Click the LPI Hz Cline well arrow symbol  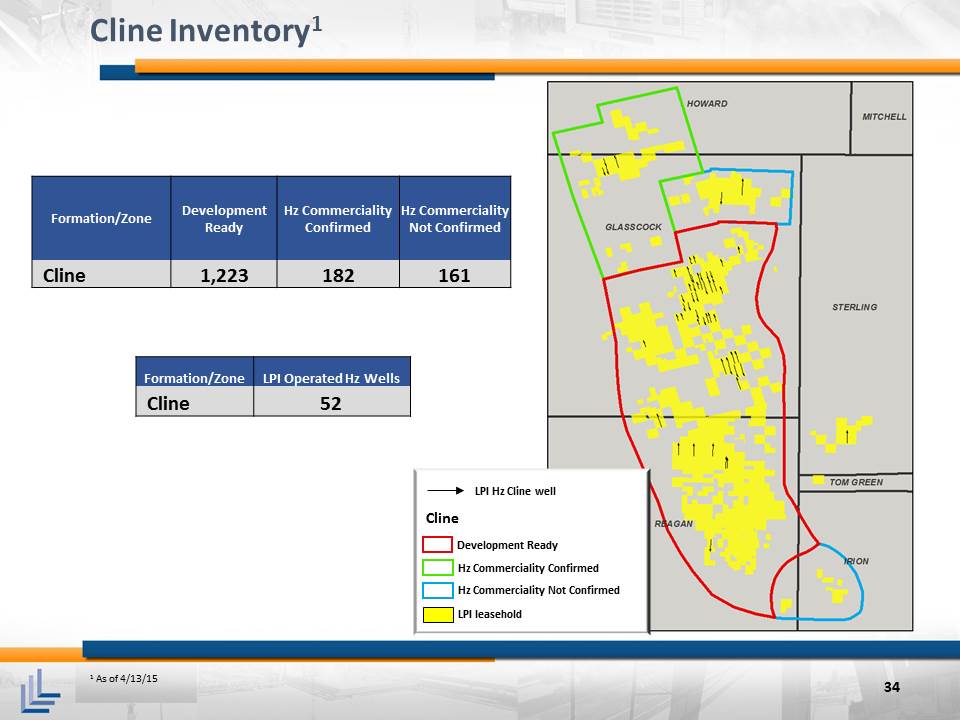click(446, 490)
